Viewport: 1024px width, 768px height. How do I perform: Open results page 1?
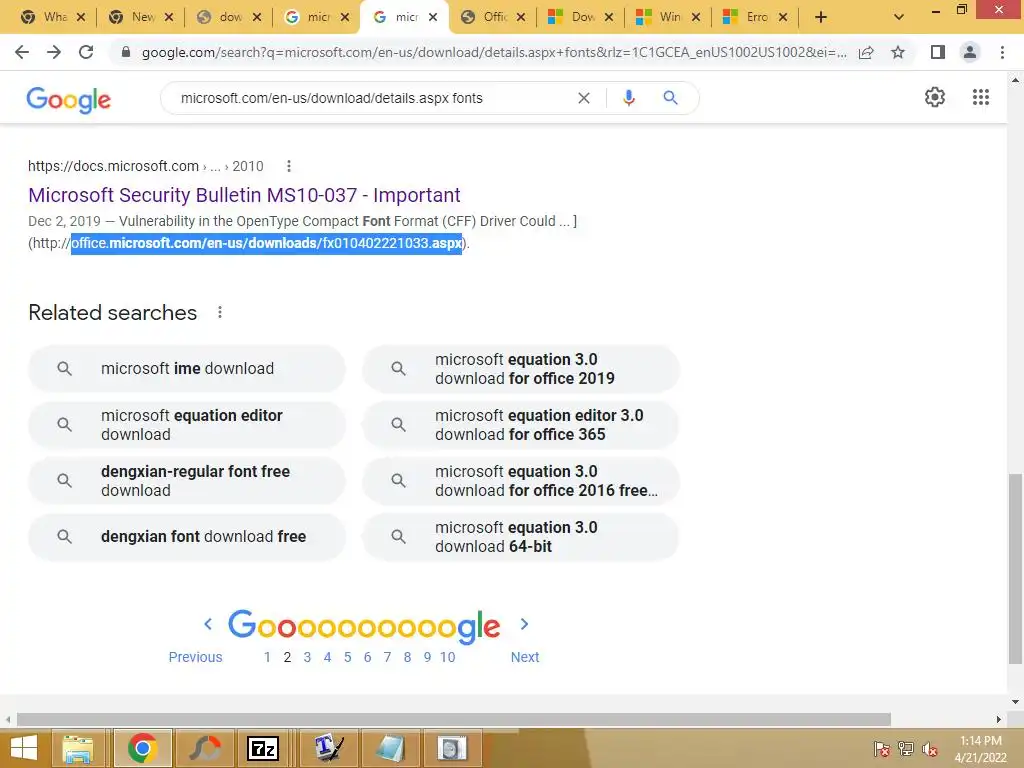point(267,657)
